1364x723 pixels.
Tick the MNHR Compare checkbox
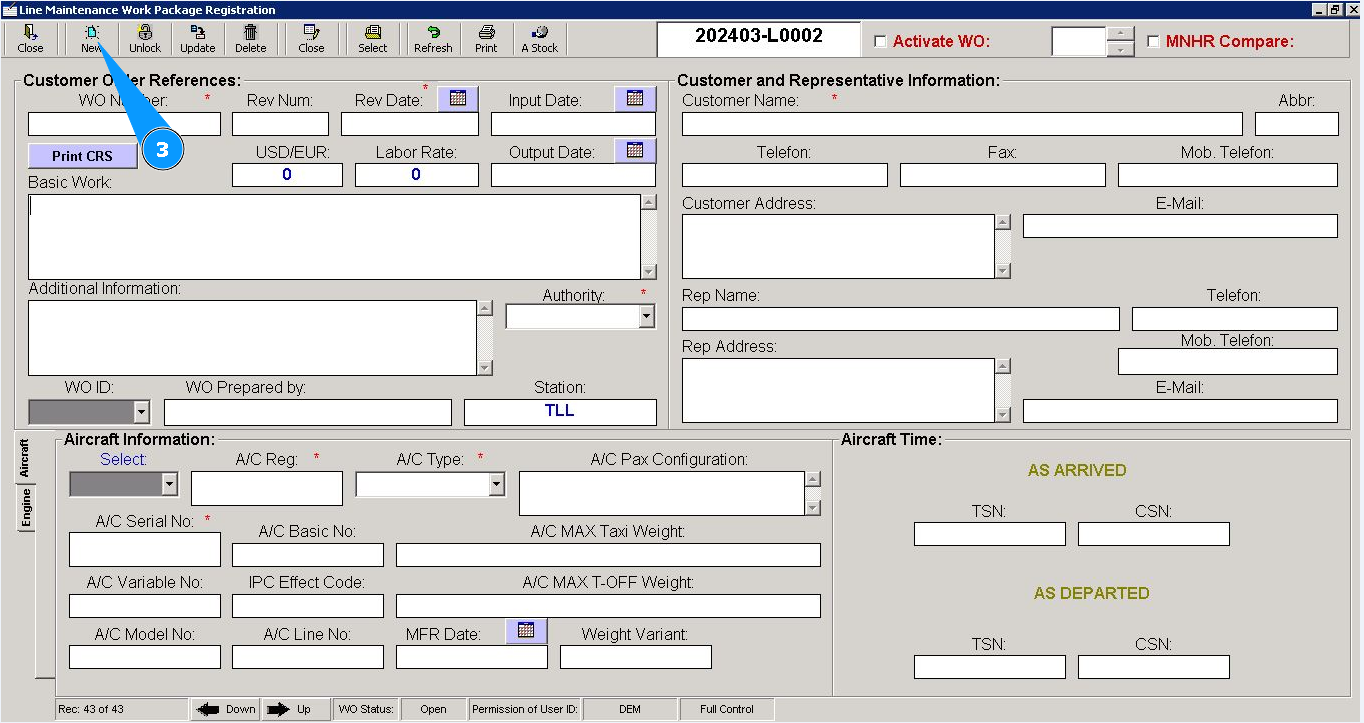[x=1153, y=42]
